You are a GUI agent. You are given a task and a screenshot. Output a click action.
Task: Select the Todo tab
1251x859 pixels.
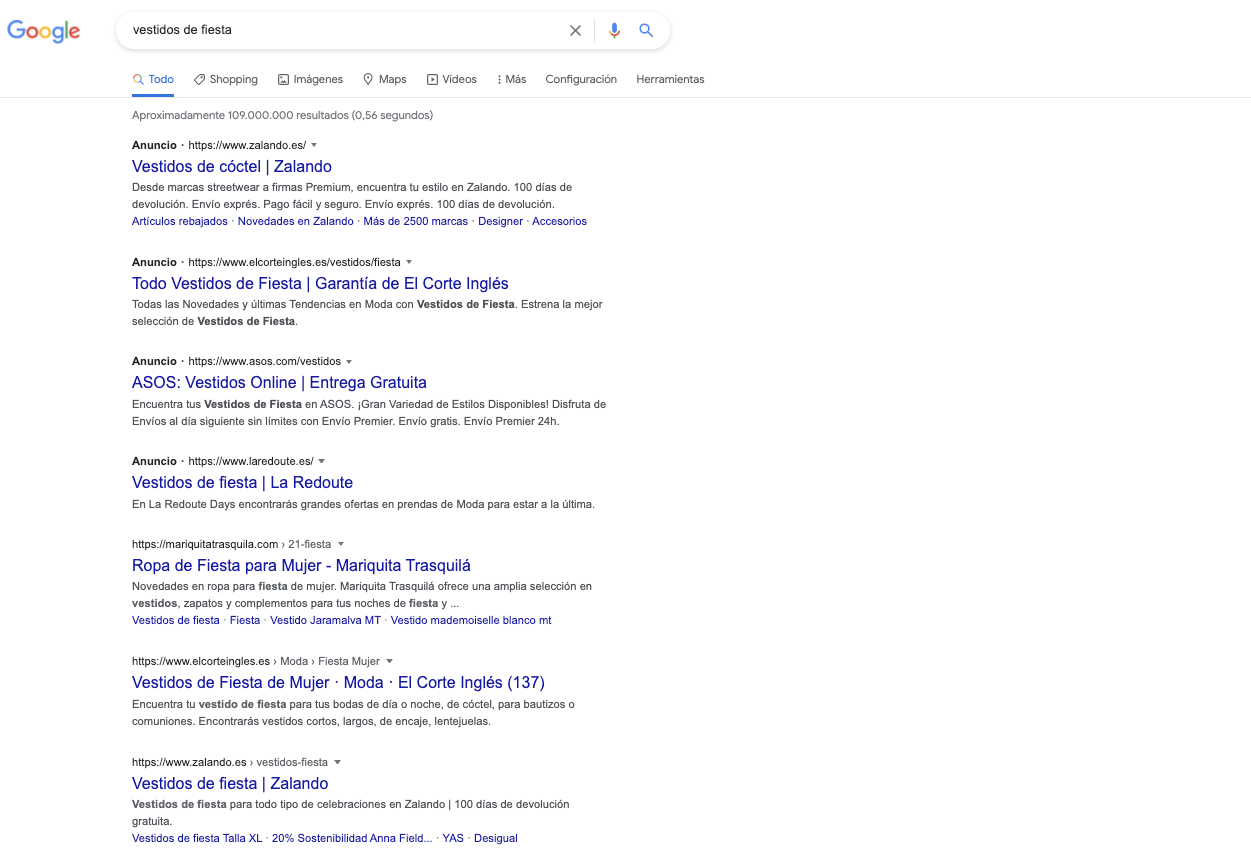(x=153, y=79)
